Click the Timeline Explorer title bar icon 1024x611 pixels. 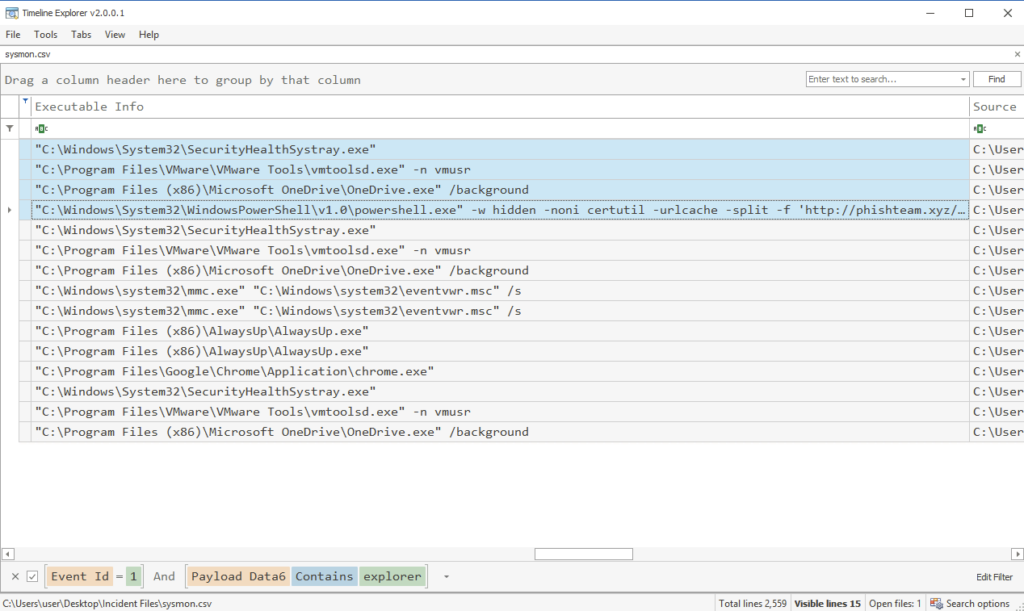click(12, 13)
